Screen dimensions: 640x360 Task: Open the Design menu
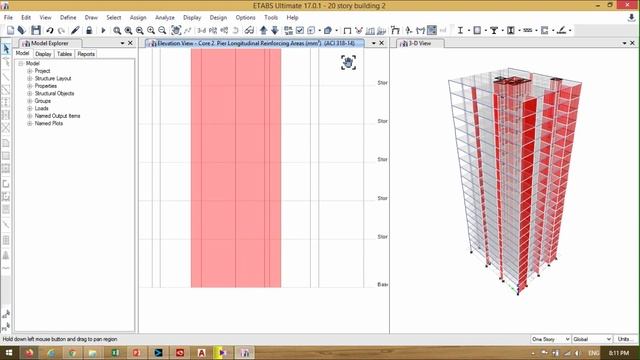click(218, 18)
